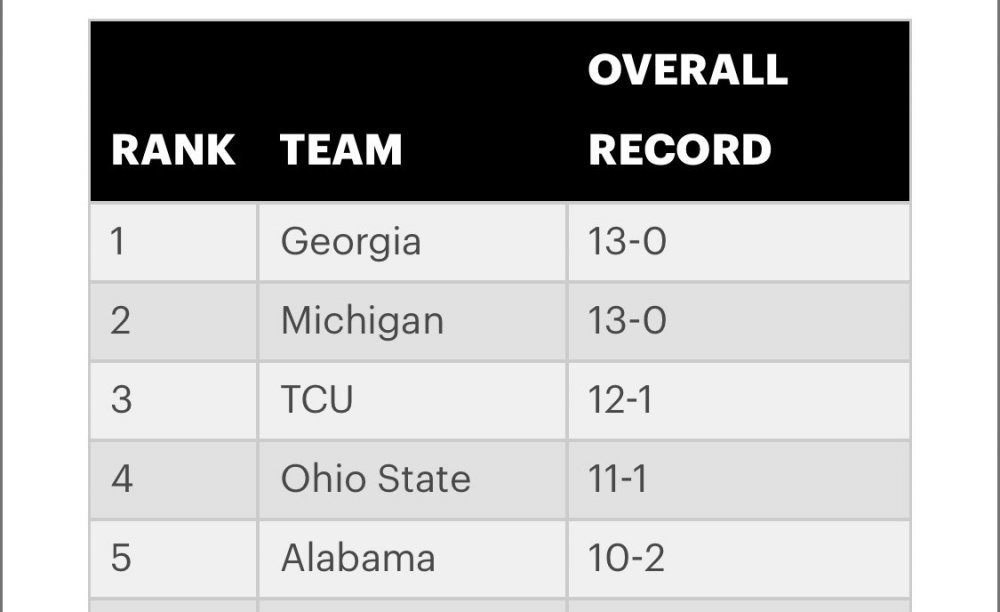Click the TEAM column header
The image size is (1000, 612).
click(341, 150)
